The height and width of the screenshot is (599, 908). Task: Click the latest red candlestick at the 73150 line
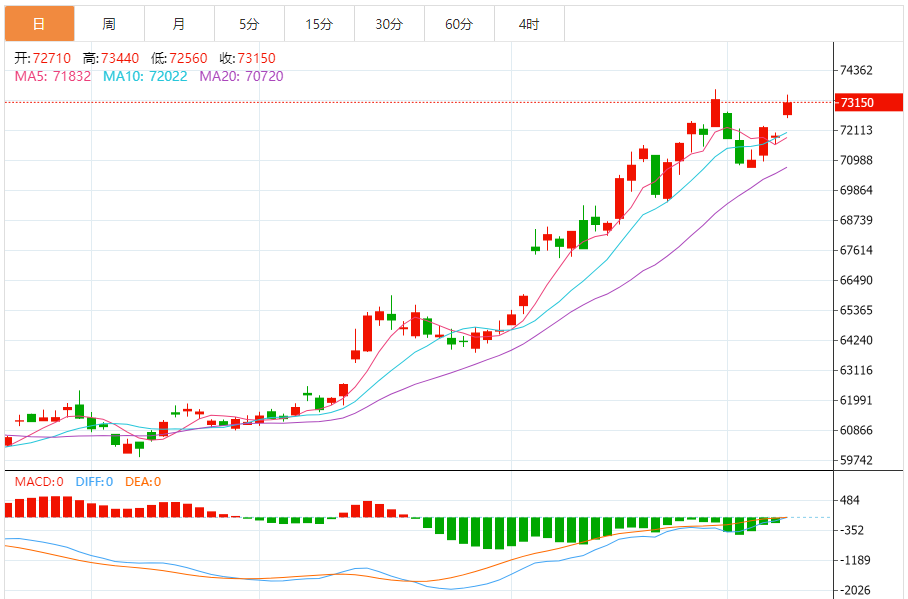[x=788, y=108]
